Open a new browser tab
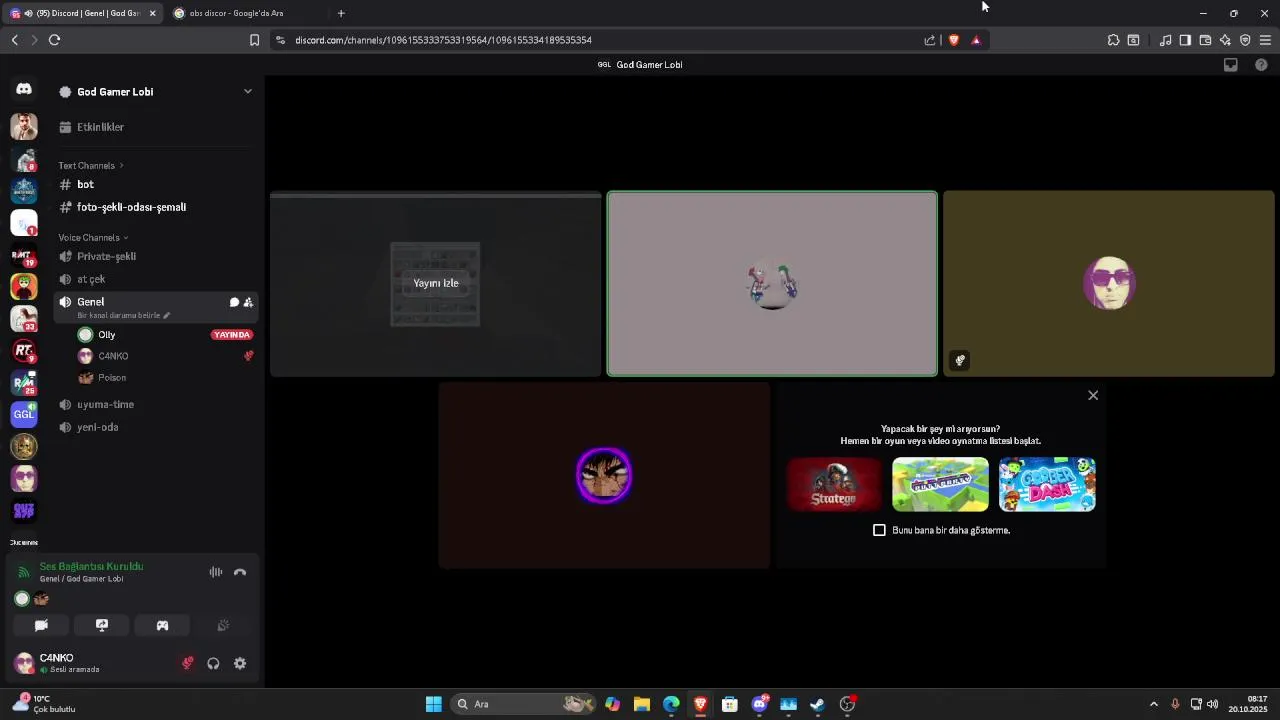 341,13
